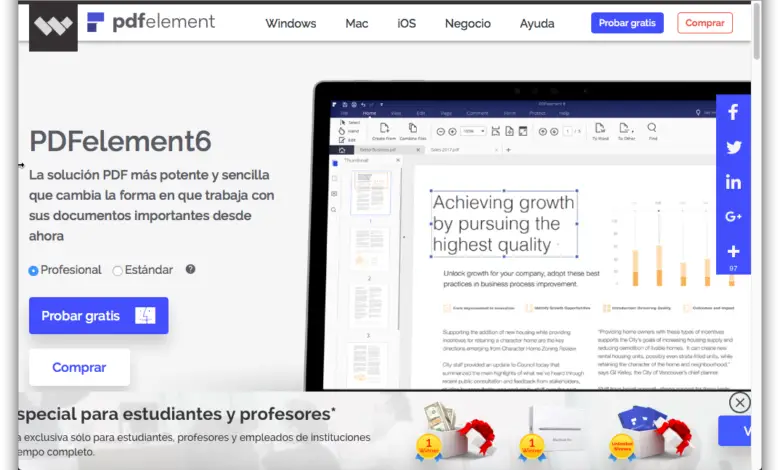The width and height of the screenshot is (780, 470).
Task: Open more share options plus icon
Action: click(x=733, y=251)
